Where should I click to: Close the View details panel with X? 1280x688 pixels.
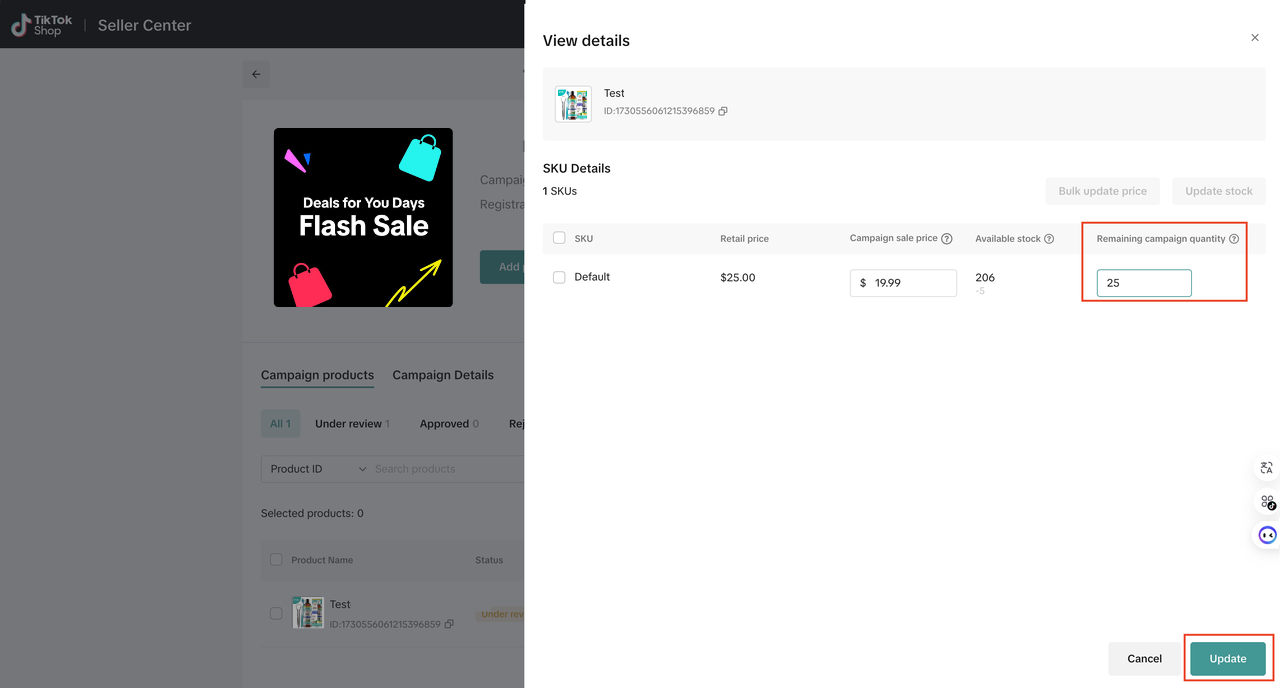(1255, 38)
